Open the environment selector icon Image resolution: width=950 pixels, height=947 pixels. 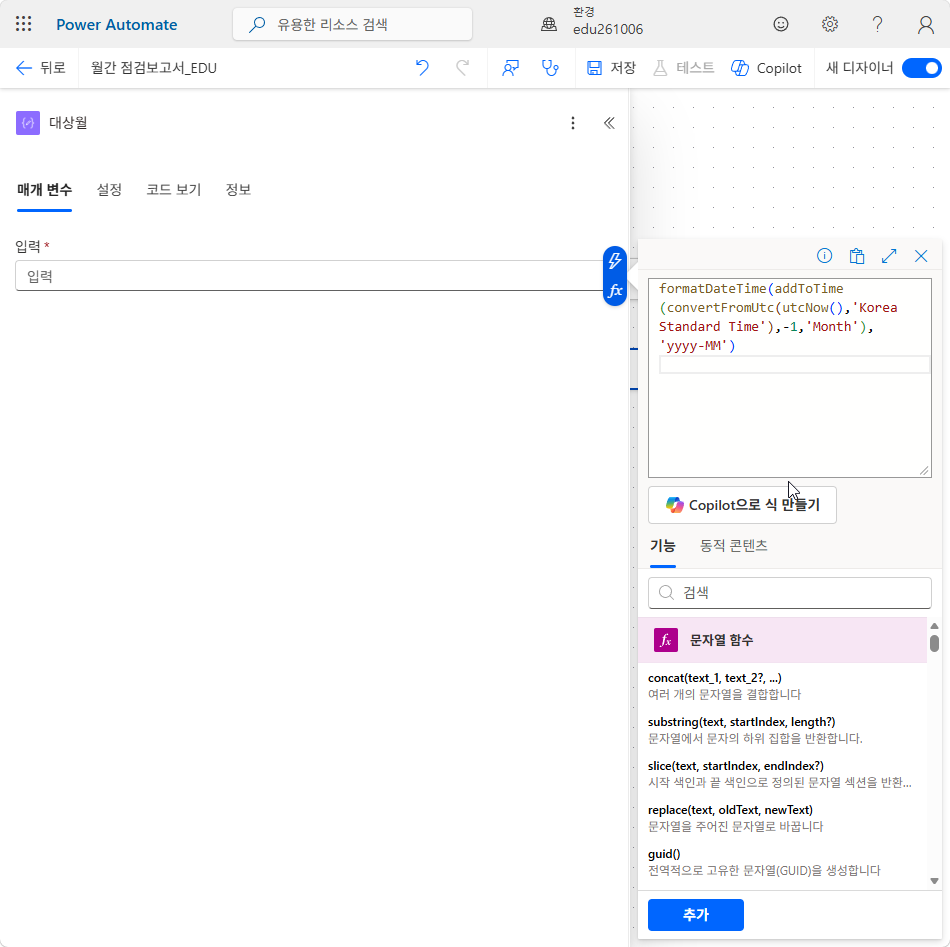pos(549,24)
